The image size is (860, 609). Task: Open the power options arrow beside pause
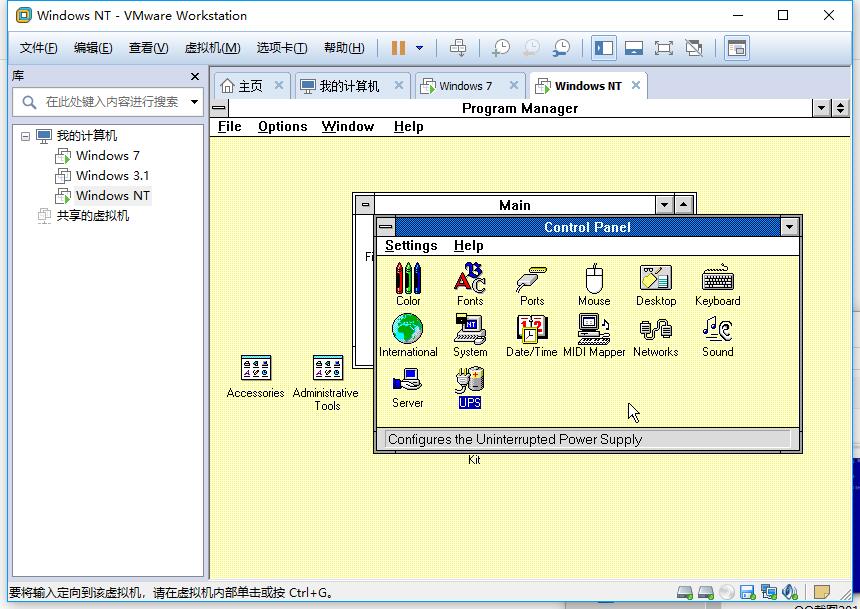point(420,48)
